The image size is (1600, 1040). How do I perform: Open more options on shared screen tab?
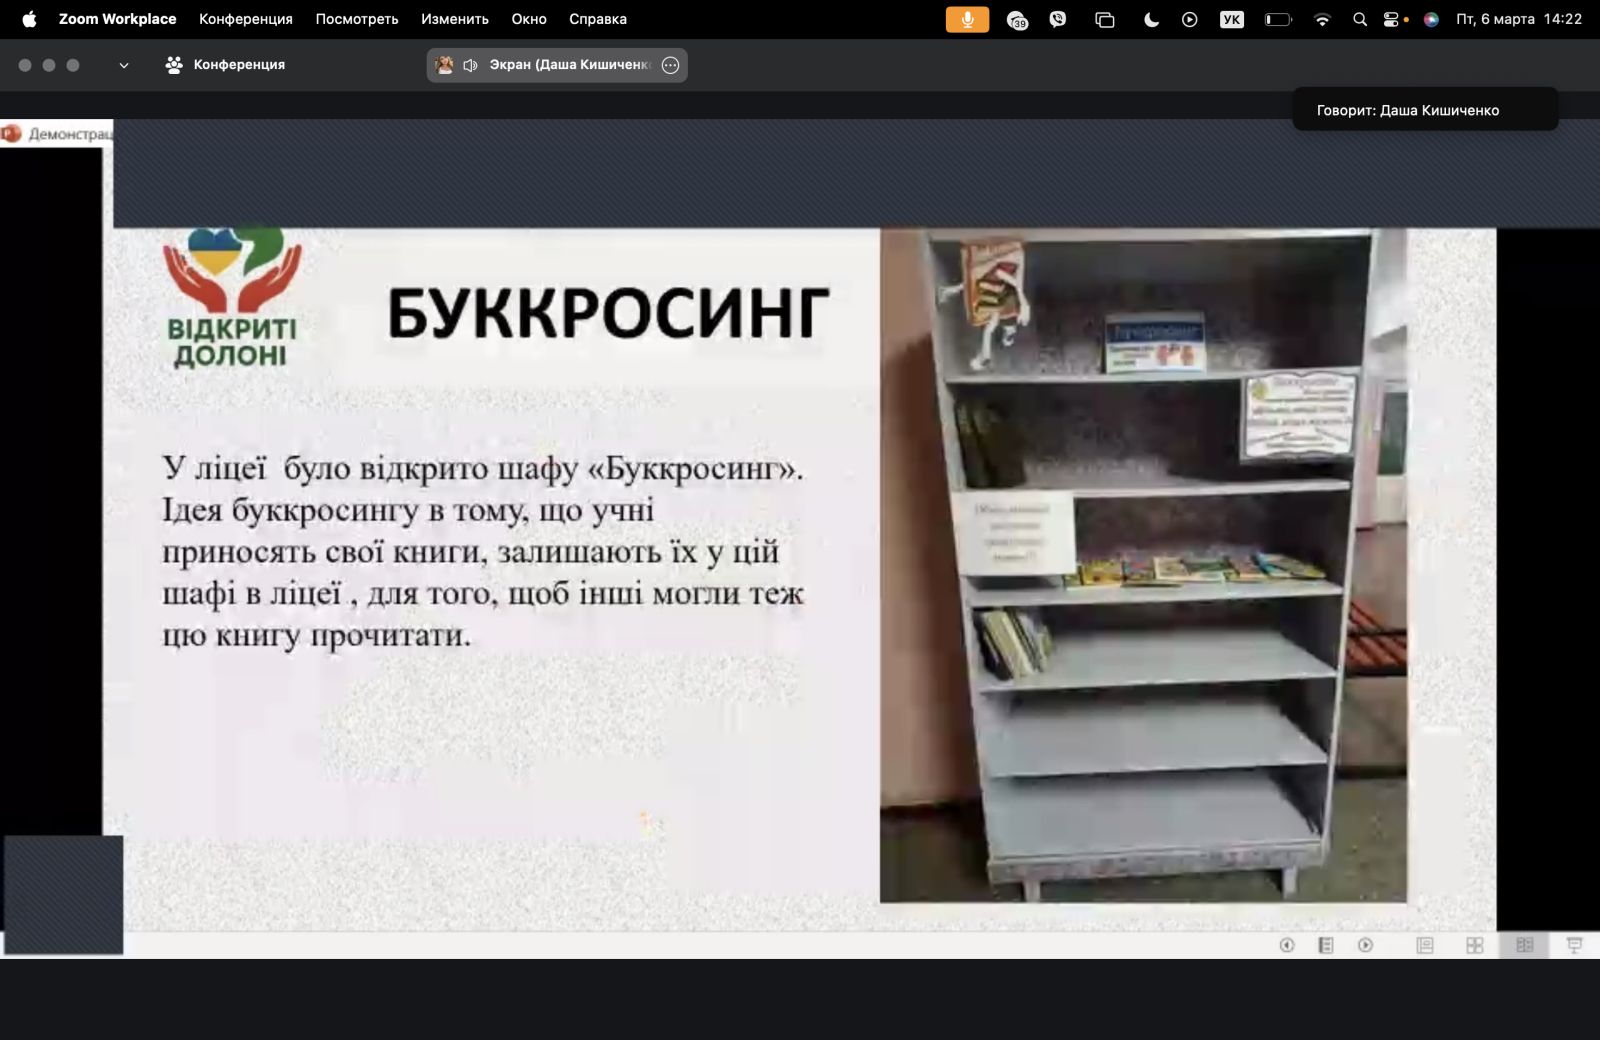(671, 65)
